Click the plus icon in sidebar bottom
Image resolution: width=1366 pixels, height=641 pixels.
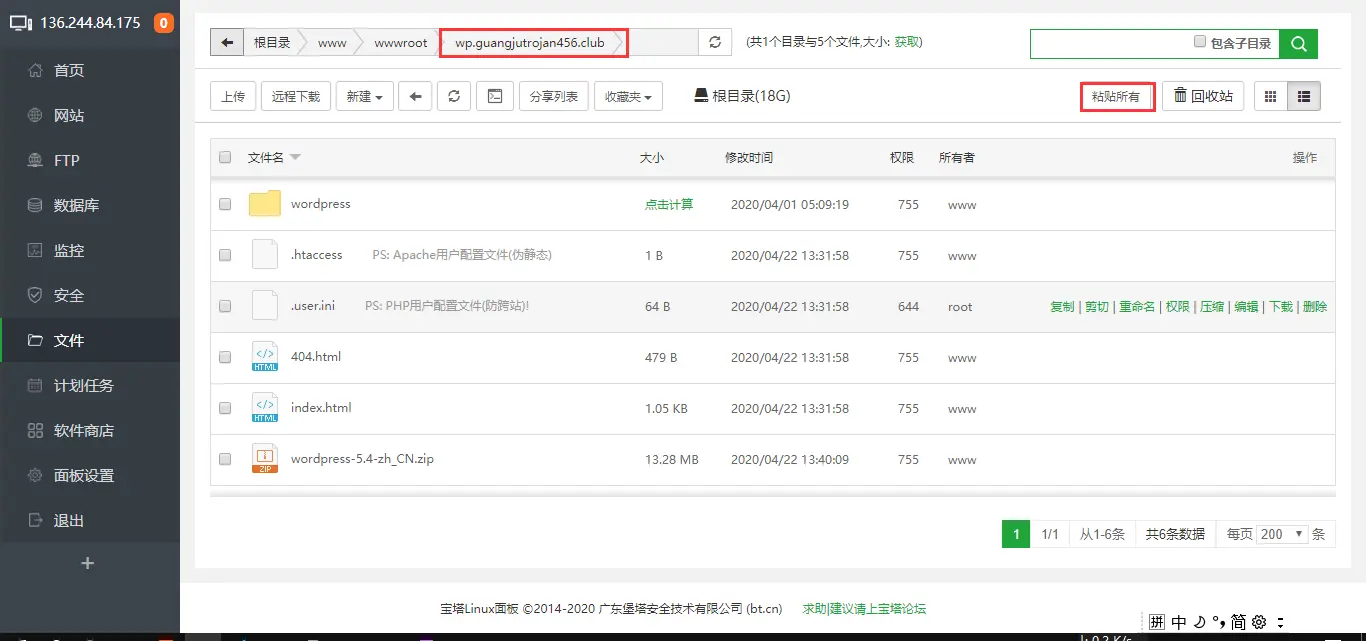click(88, 563)
